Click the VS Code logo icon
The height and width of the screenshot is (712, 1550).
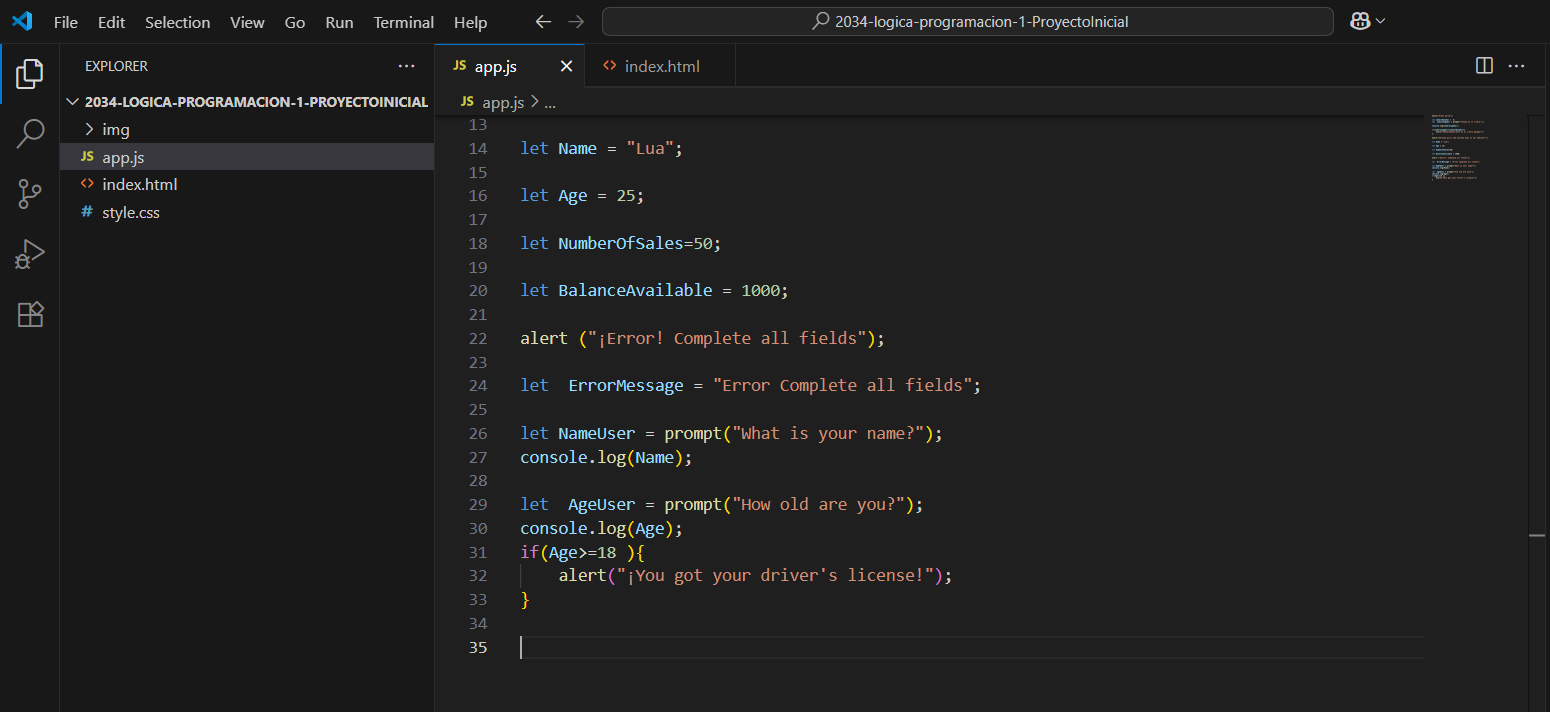(22, 21)
